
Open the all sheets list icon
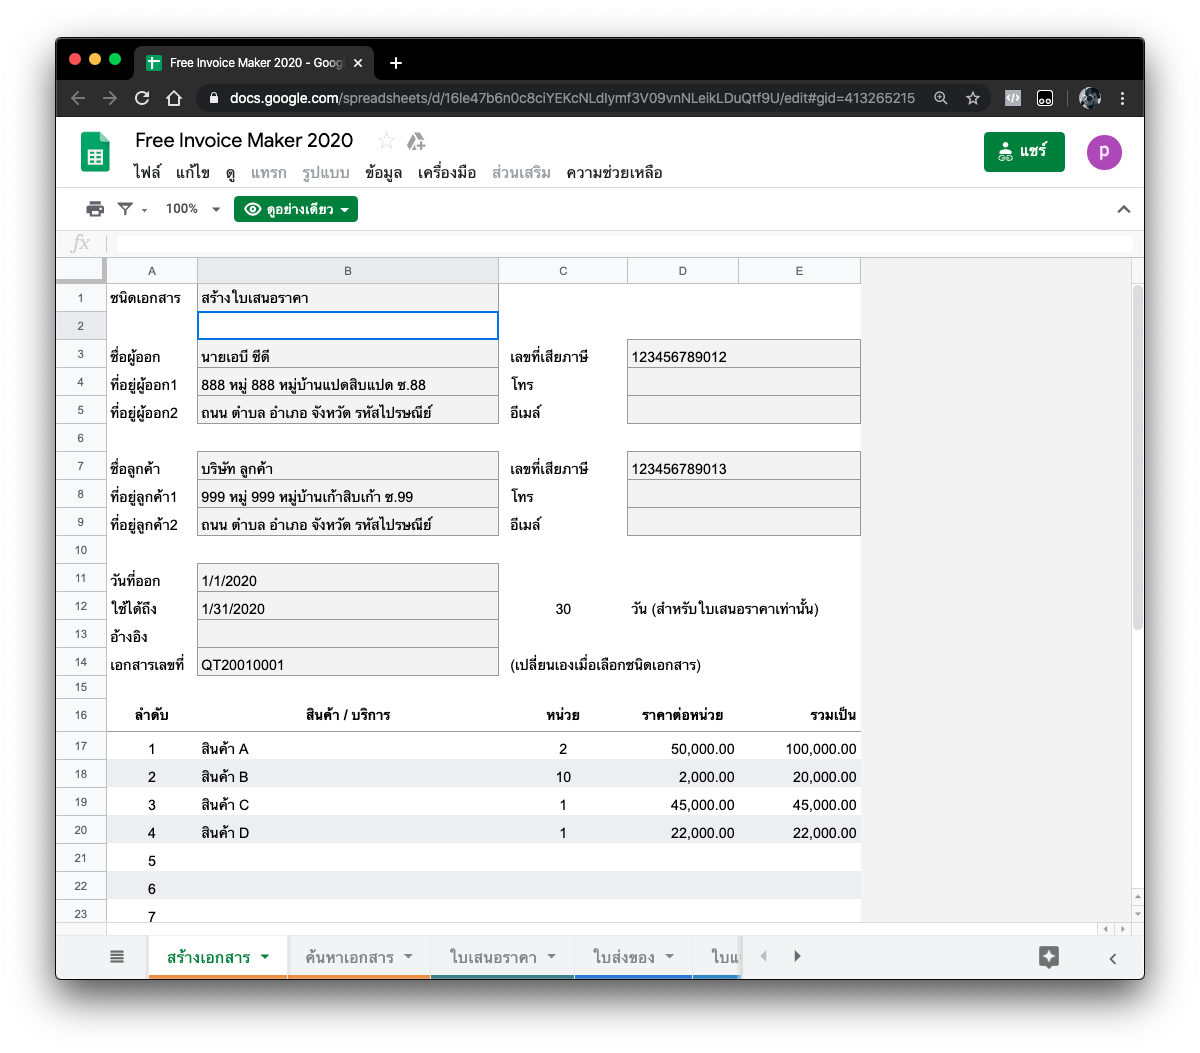coord(117,957)
